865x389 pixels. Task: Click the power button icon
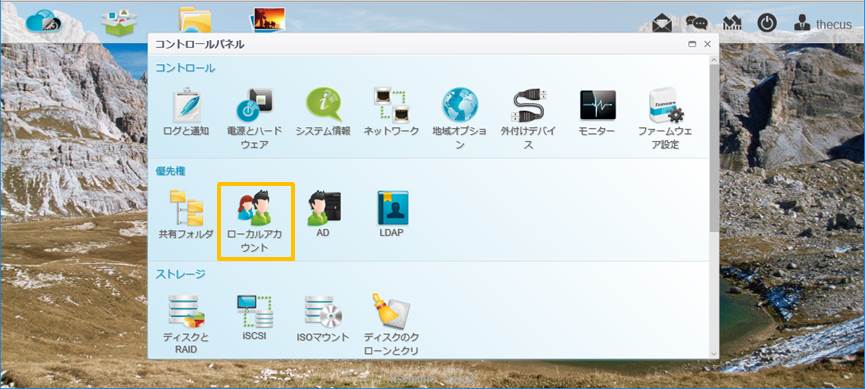[767, 23]
